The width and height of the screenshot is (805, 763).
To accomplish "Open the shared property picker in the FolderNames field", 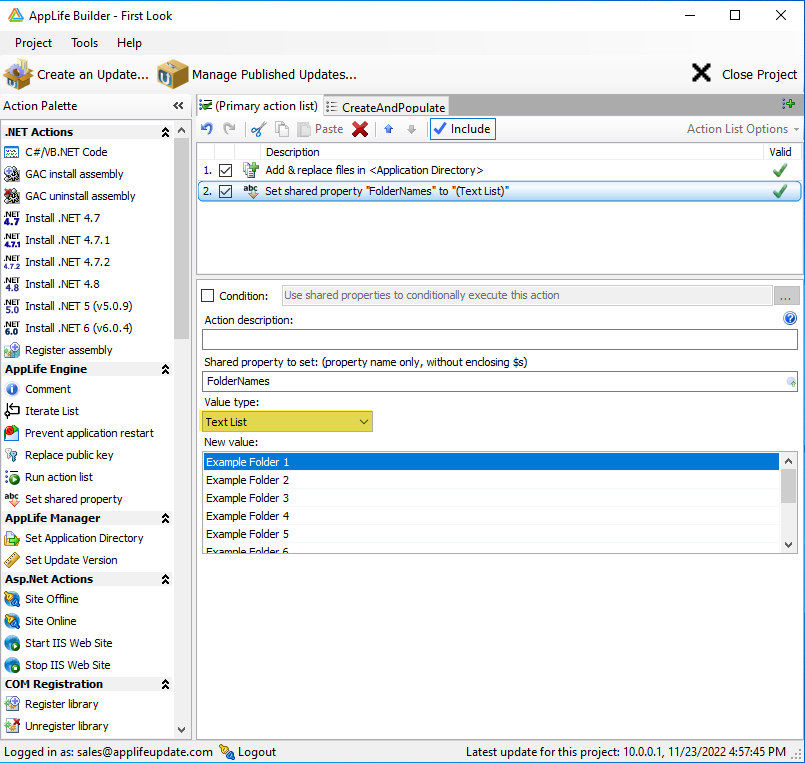I will click(x=791, y=382).
